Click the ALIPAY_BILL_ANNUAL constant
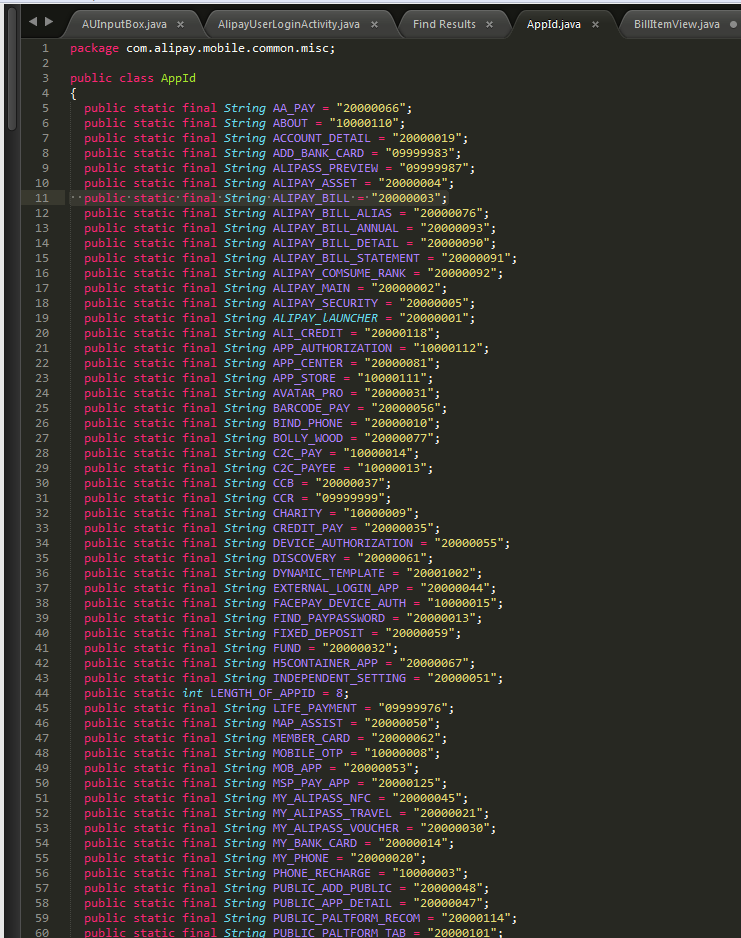741x938 pixels. (336, 228)
